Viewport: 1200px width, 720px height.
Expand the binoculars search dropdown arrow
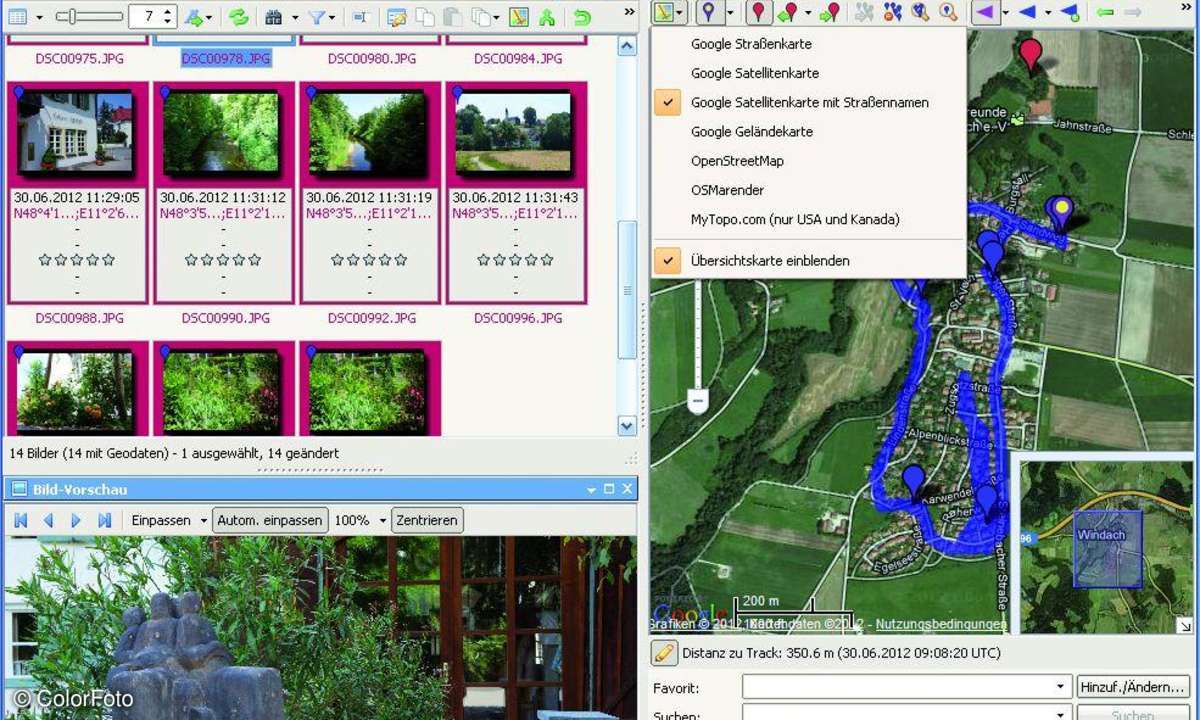pos(294,17)
